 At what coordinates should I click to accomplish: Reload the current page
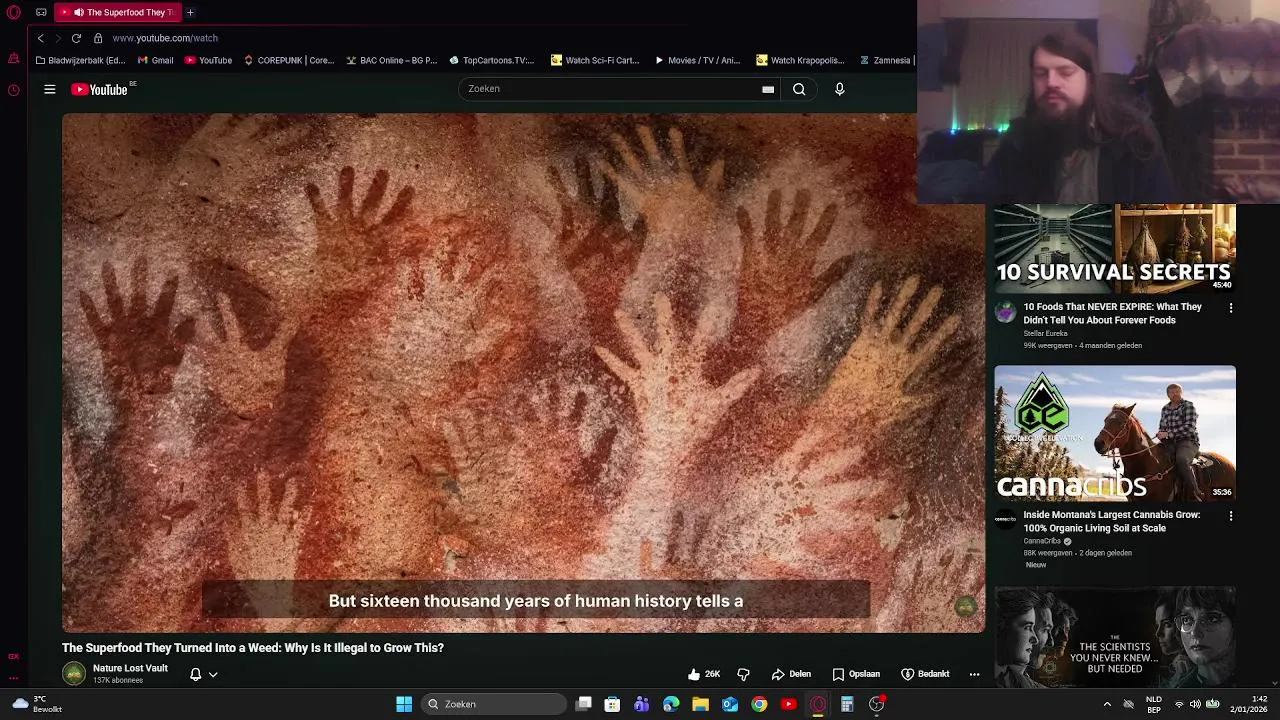(76, 38)
